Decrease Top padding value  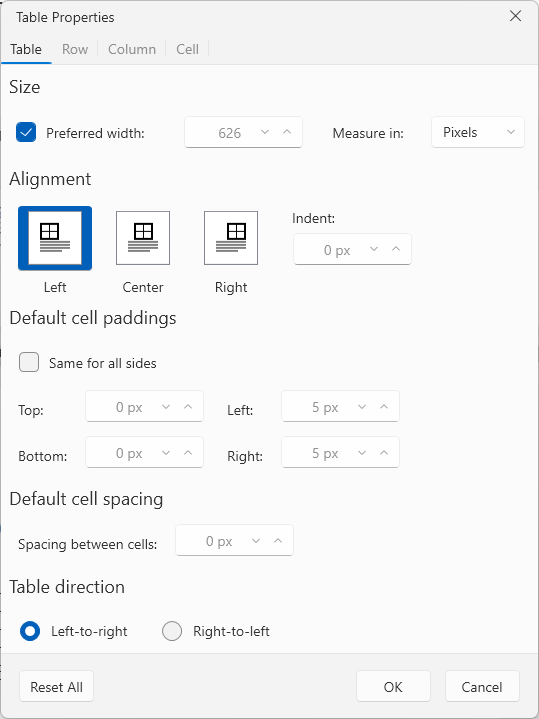[166, 406]
